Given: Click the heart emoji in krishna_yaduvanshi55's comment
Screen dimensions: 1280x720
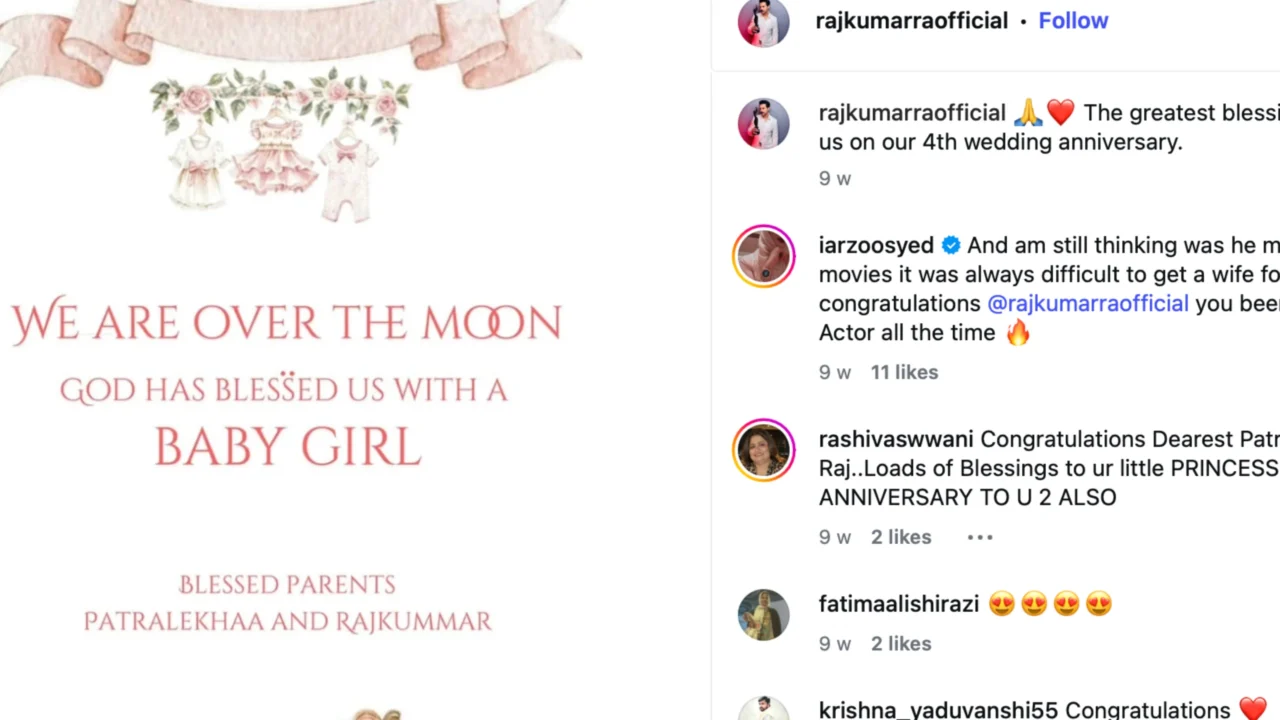Looking at the screenshot, I should tap(1254, 708).
